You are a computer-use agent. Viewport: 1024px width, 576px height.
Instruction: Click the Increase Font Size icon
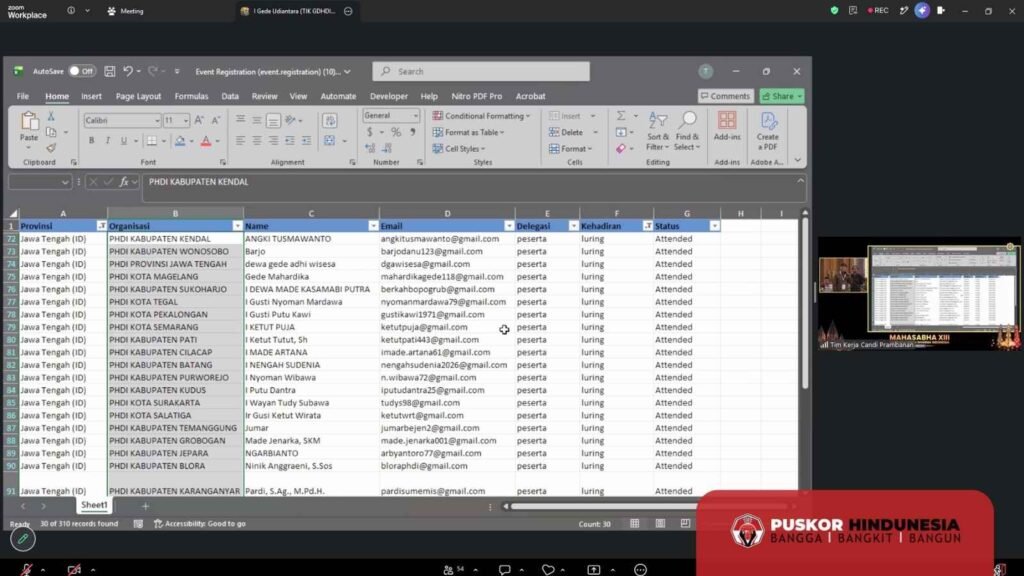coord(199,120)
